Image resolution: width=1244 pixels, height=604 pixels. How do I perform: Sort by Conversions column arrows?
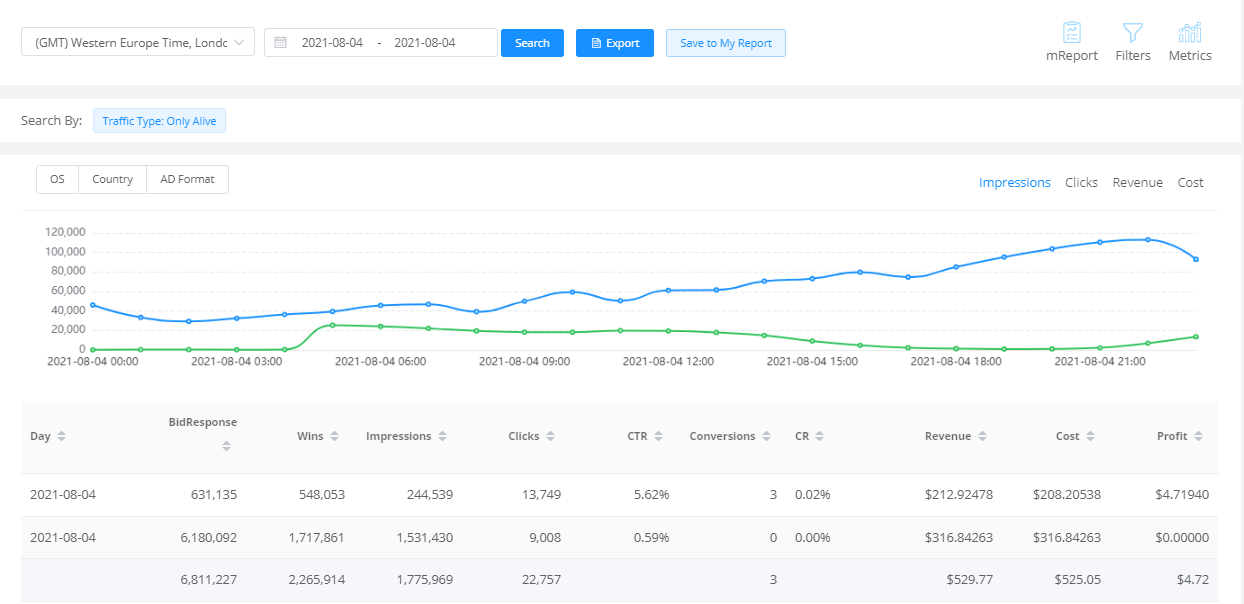pyautogui.click(x=767, y=437)
